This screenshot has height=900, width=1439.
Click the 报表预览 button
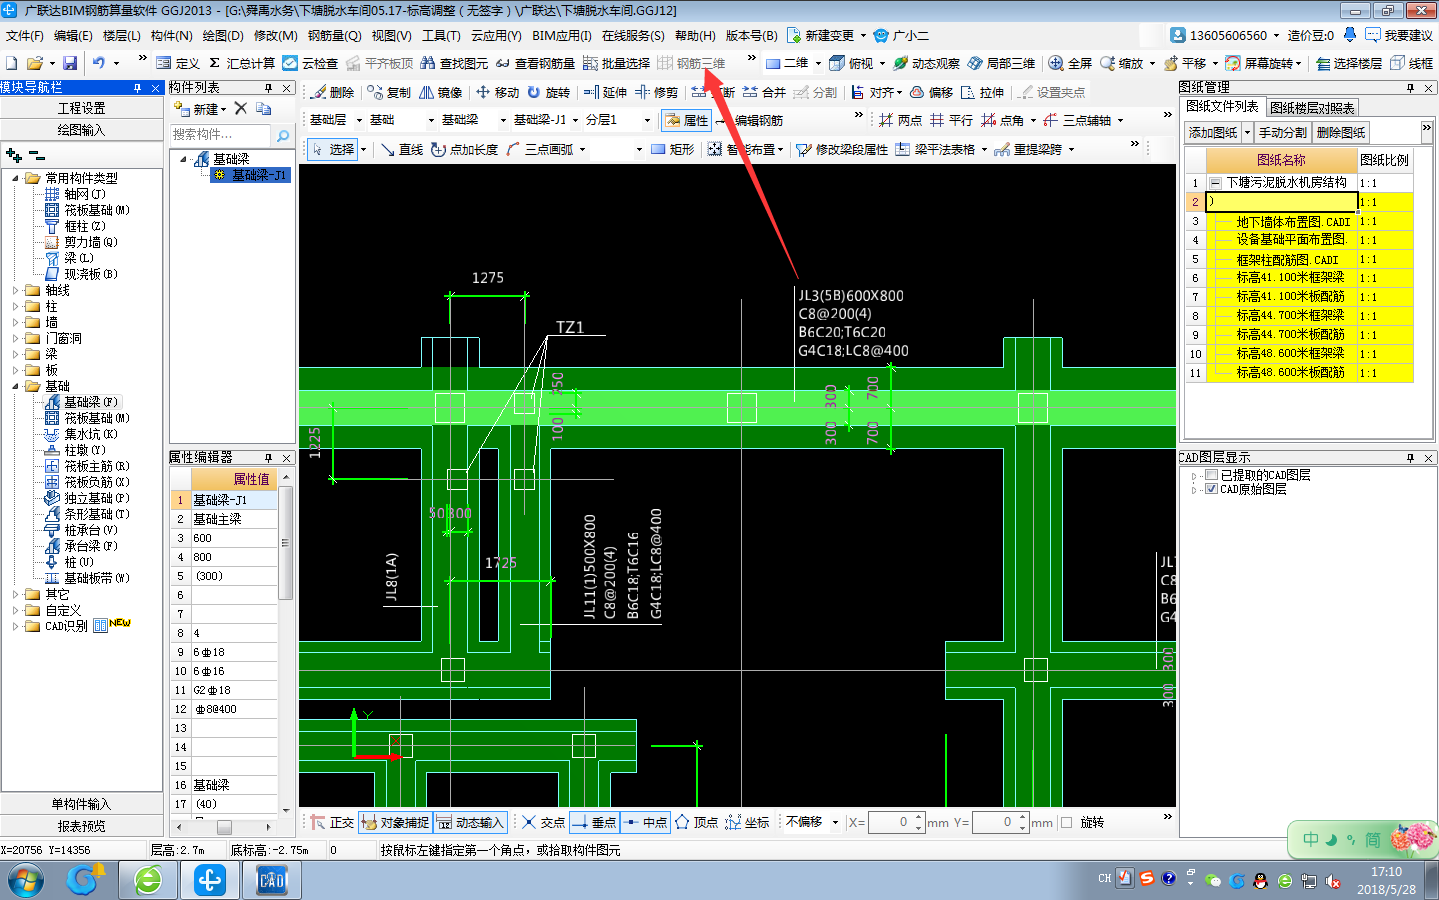(x=81, y=826)
